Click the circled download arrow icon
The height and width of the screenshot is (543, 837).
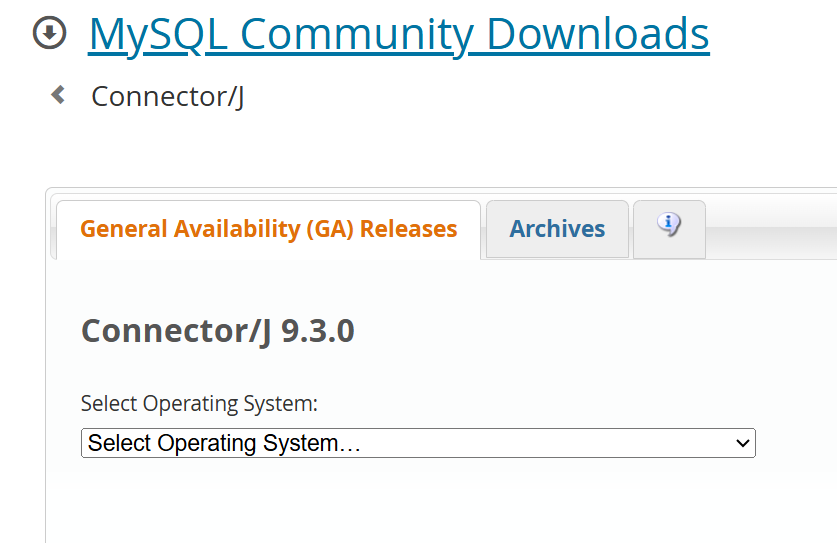(49, 34)
